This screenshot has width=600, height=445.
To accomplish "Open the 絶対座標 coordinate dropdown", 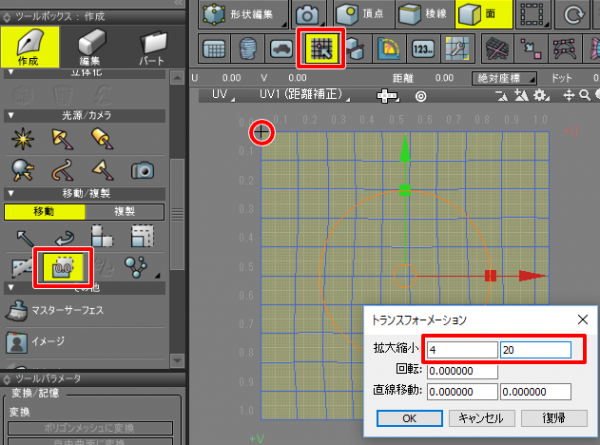I will pos(504,78).
